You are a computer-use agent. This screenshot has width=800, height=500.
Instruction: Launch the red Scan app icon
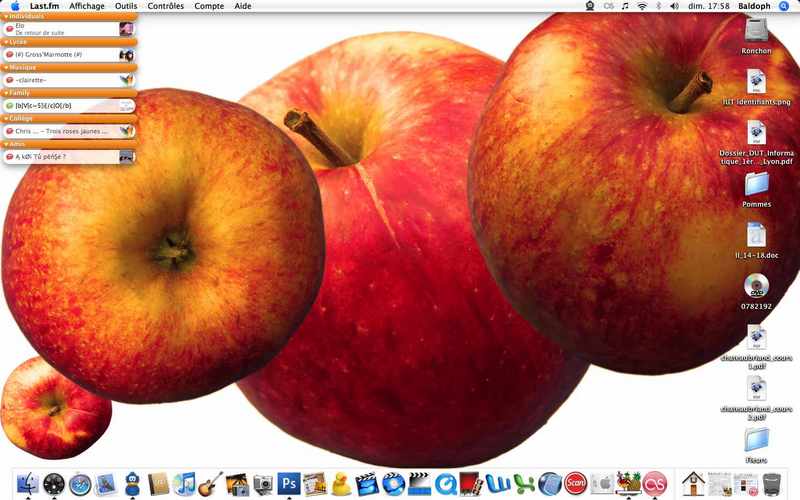[576, 483]
